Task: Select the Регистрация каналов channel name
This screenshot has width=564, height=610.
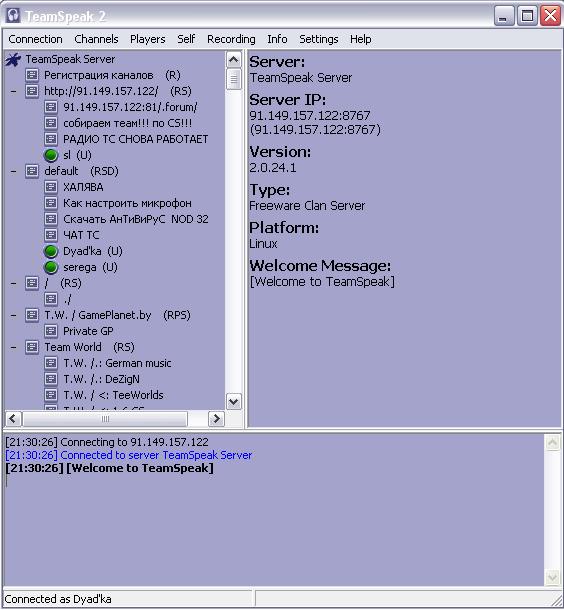Action: click(x=98, y=75)
